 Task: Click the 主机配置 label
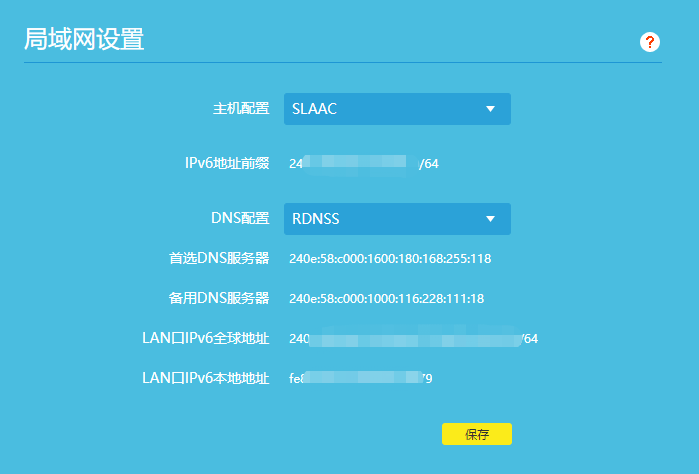241,108
